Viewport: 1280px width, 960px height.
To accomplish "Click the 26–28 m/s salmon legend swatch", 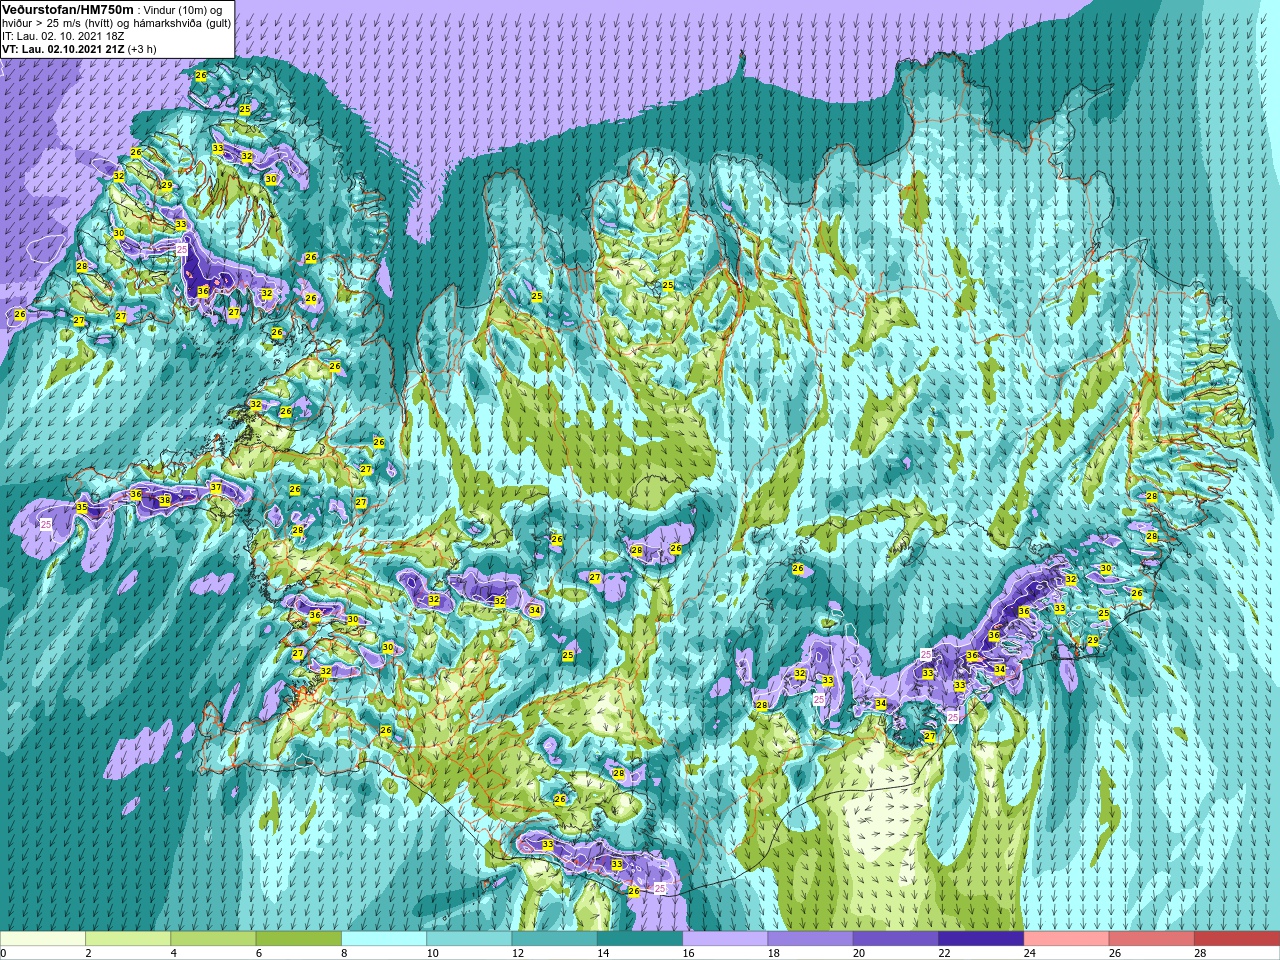I will (x=1152, y=939).
